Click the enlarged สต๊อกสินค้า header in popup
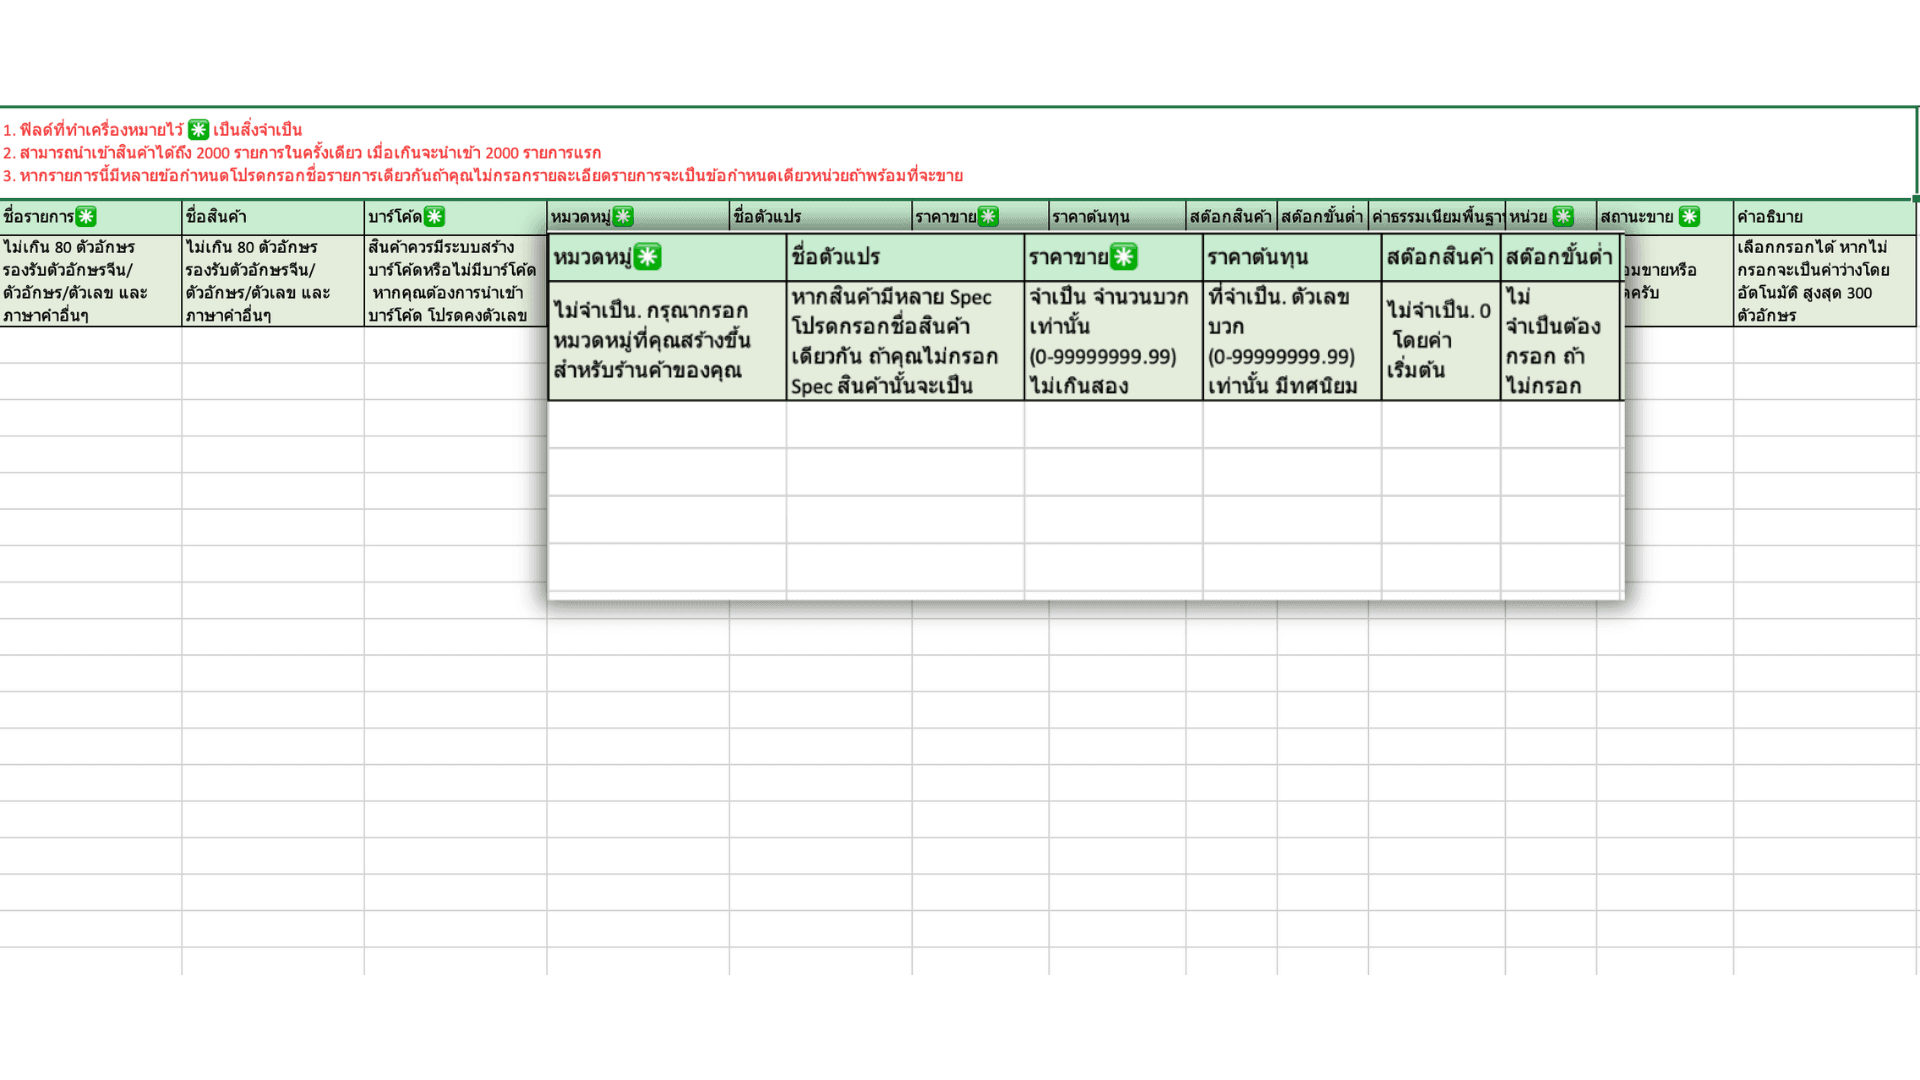 pyautogui.click(x=1440, y=257)
